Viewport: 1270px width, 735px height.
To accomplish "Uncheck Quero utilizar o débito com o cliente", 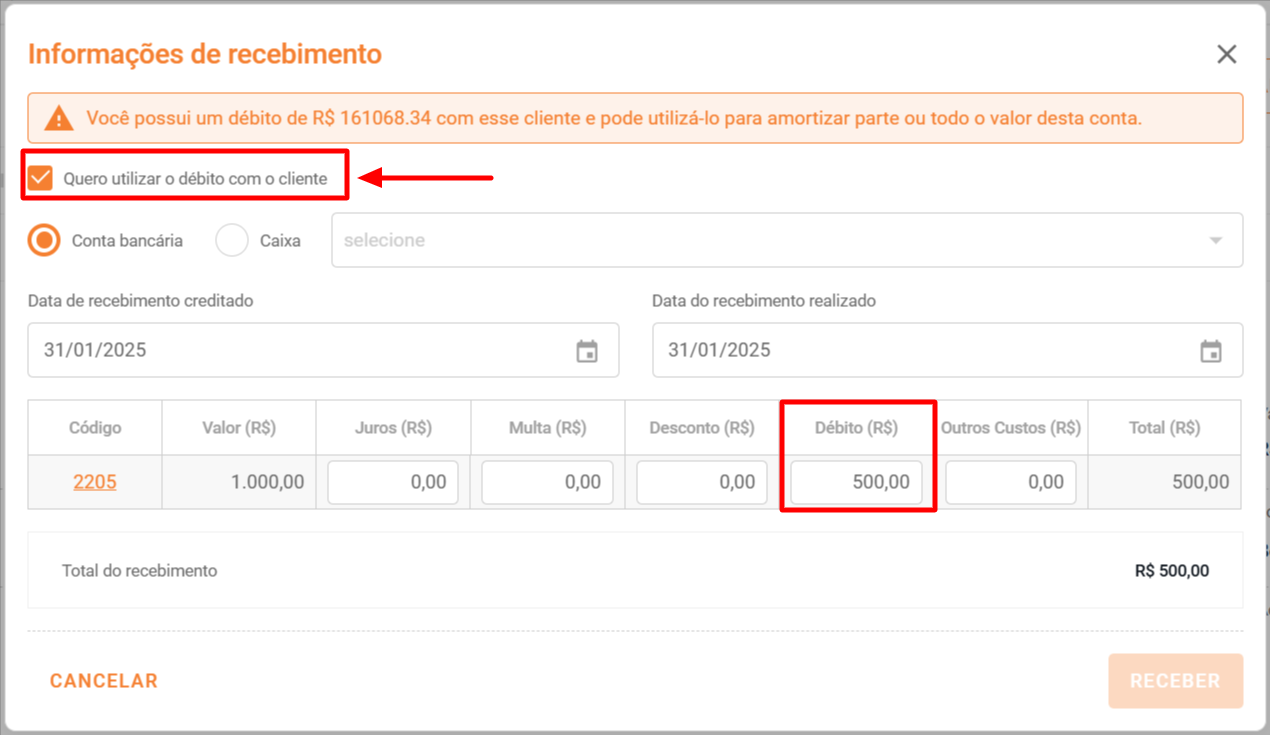I will click(41, 179).
